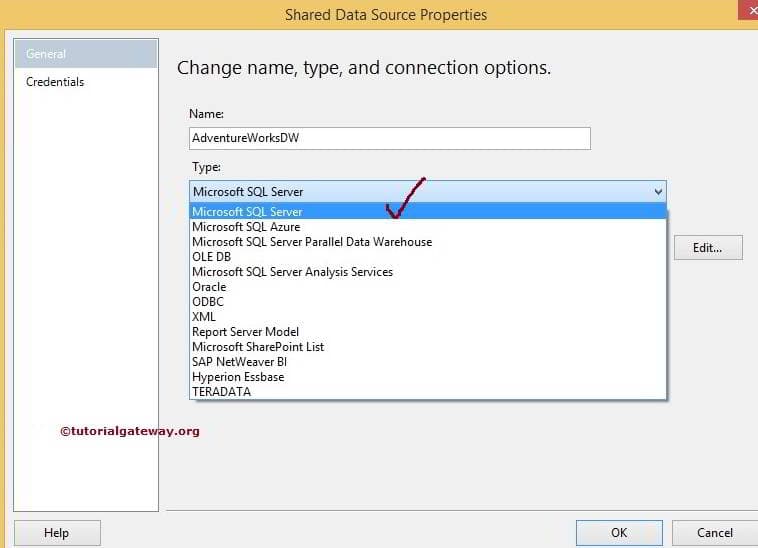Confirm with the OK button

click(x=619, y=533)
